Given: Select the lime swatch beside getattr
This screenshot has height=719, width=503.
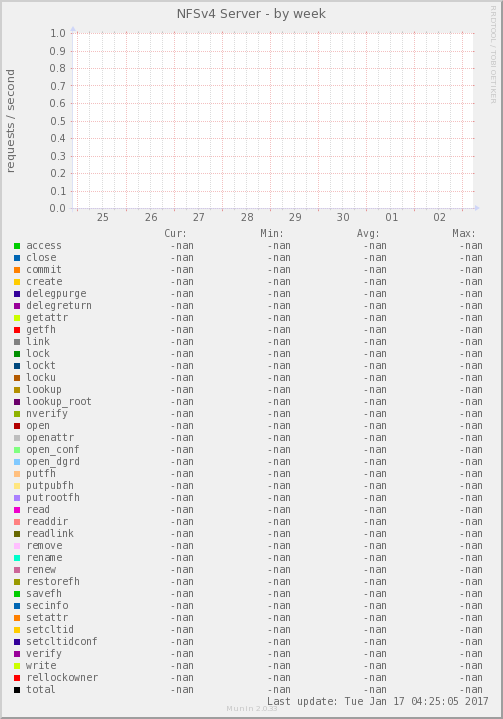Looking at the screenshot, I should tap(17, 318).
